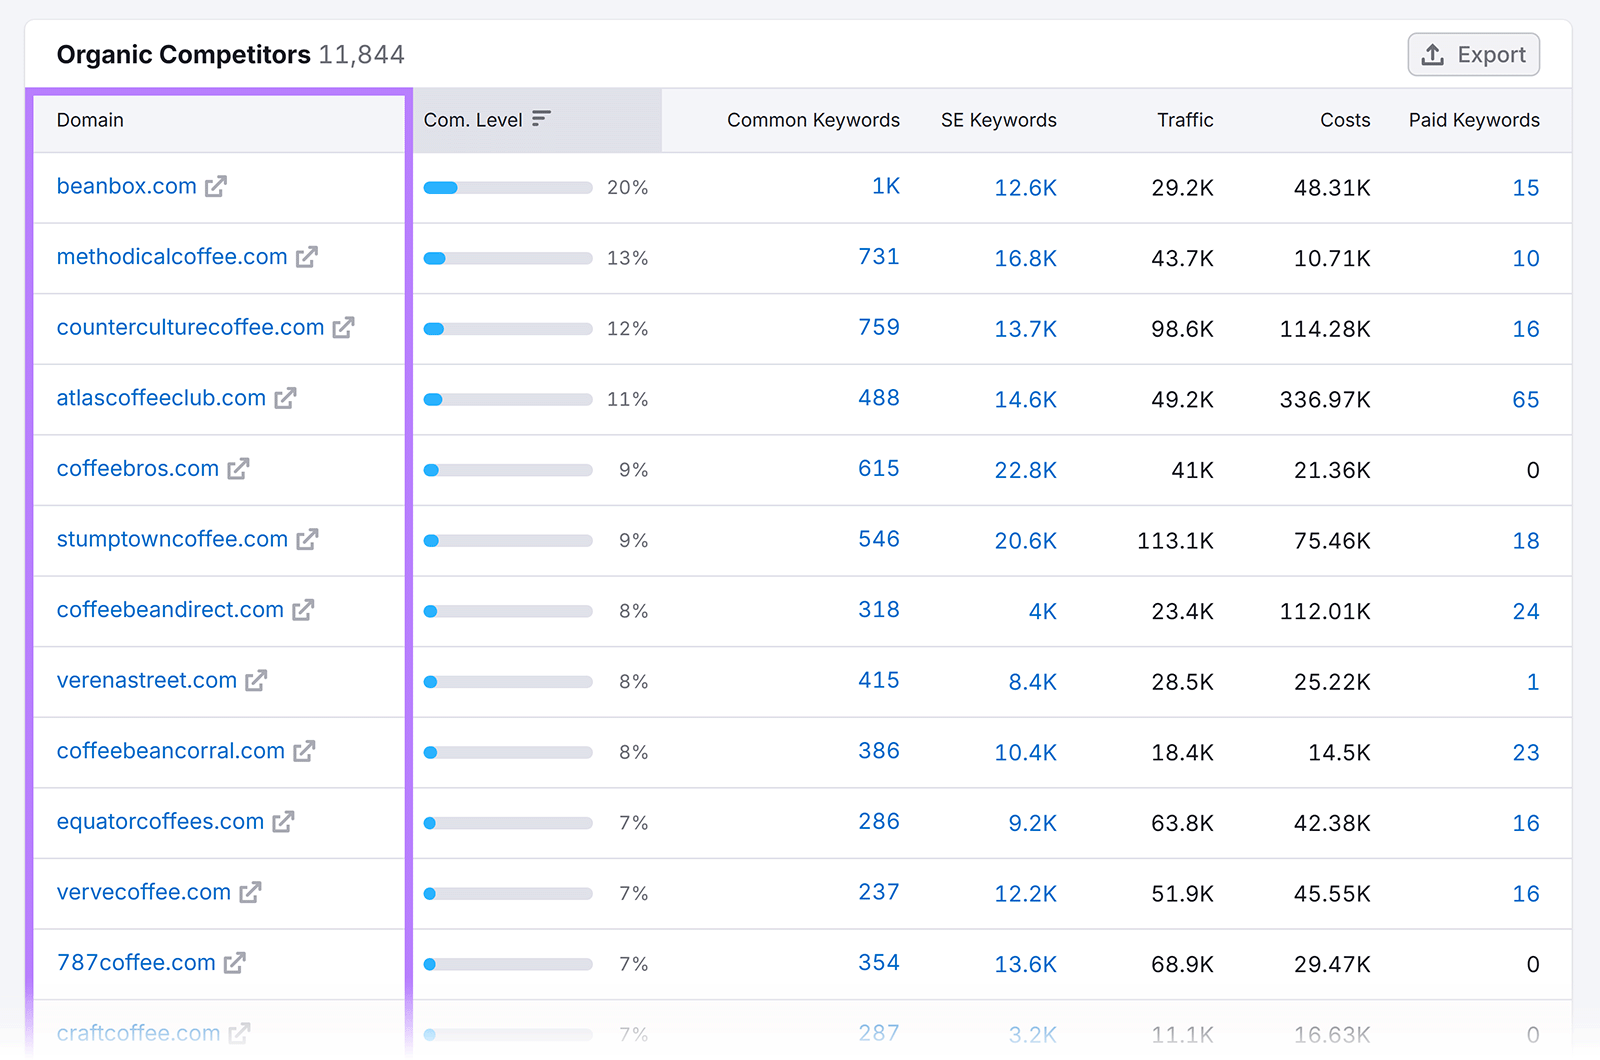Open the coffeebeancorral.com domain link
Screen dimensions: 1600x1060
(171, 751)
